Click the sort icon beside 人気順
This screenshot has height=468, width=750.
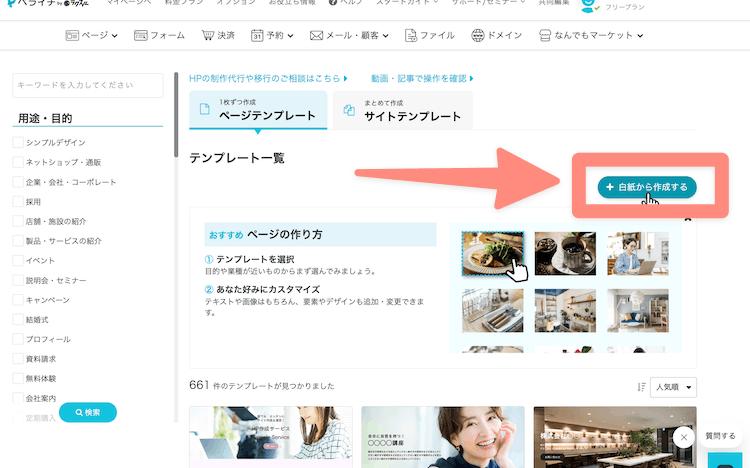click(641, 387)
